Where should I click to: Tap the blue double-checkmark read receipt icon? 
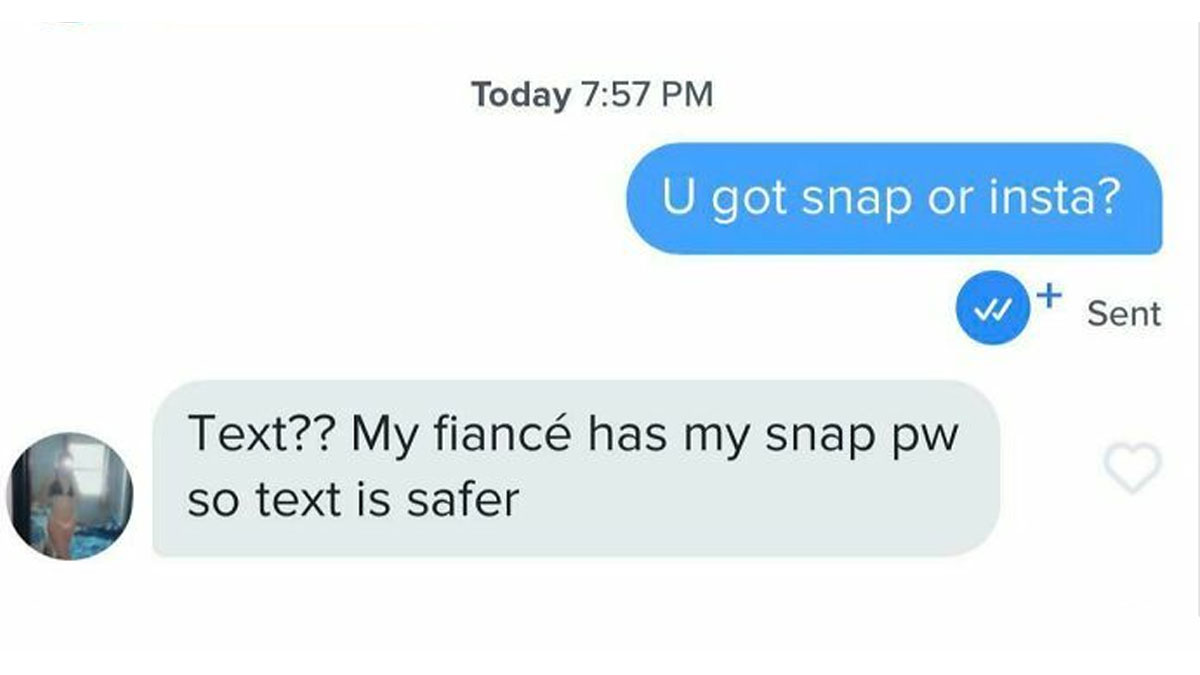988,313
